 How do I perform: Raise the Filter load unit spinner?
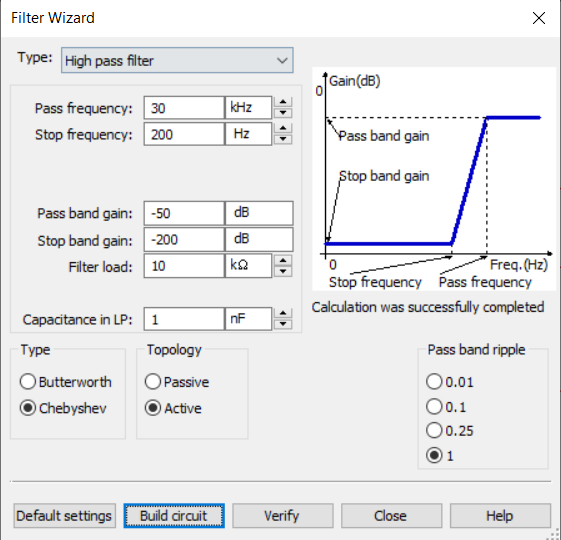pyautogui.click(x=283, y=260)
